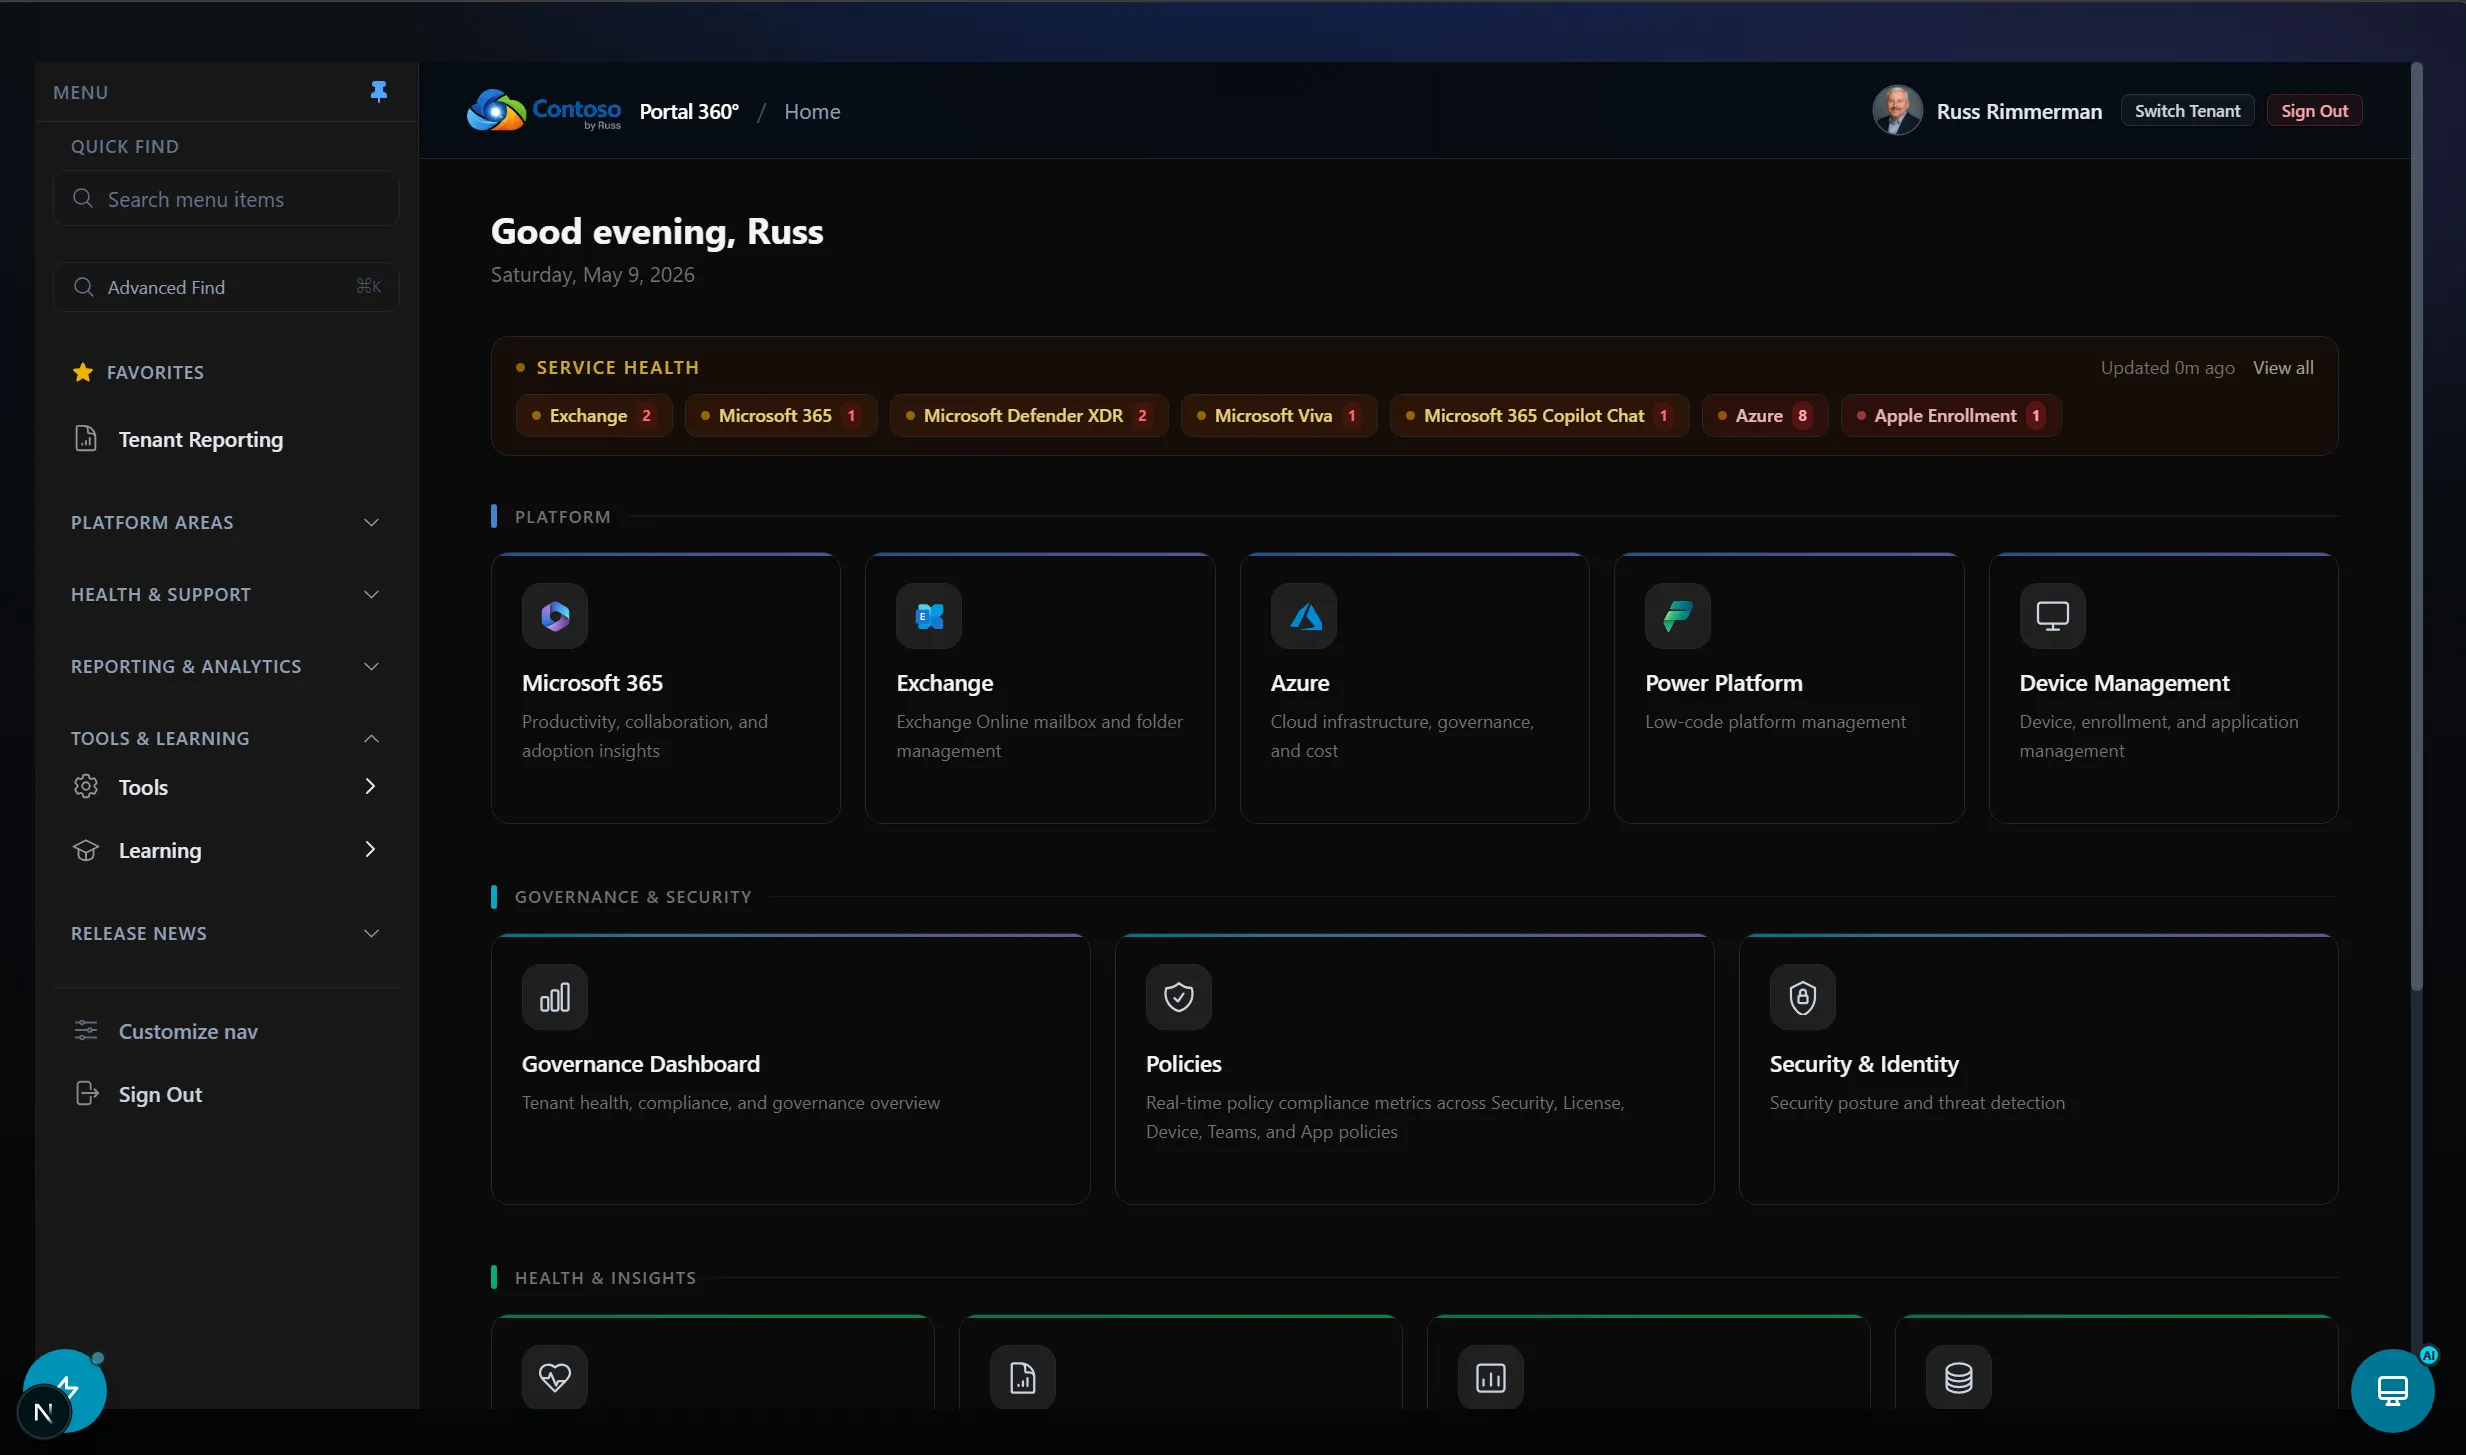The height and width of the screenshot is (1455, 2466).
Task: Open Microsoft 365 service health chip
Action: [x=781, y=415]
